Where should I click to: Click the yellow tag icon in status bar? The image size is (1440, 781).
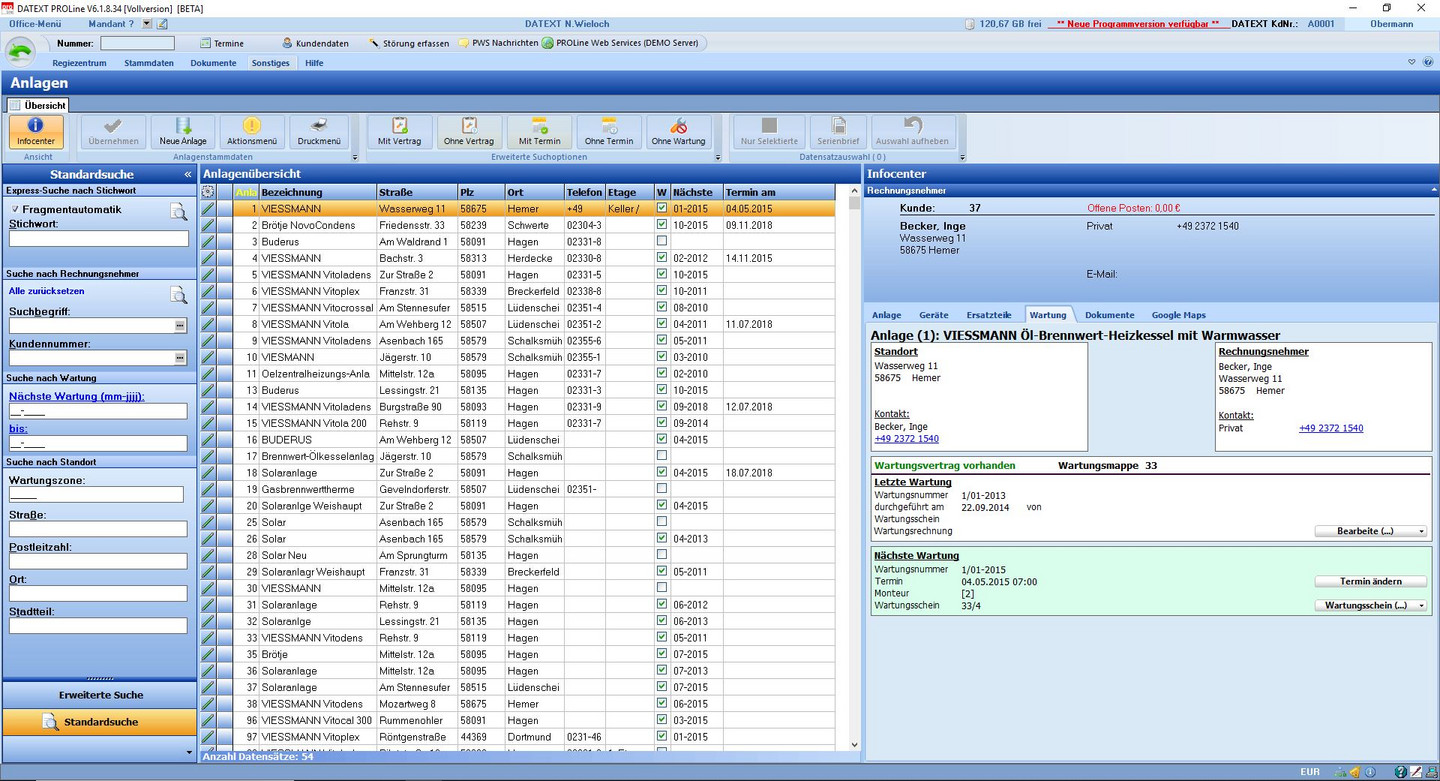click(x=1354, y=772)
